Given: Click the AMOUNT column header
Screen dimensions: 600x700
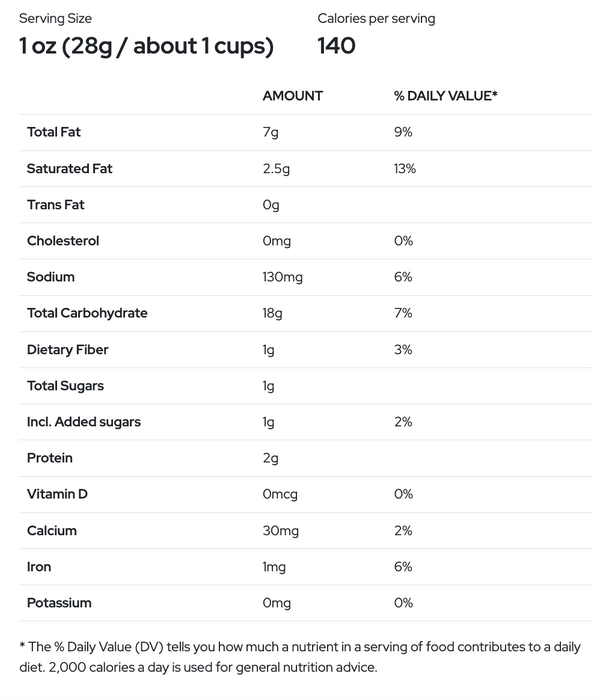Looking at the screenshot, I should pos(292,96).
